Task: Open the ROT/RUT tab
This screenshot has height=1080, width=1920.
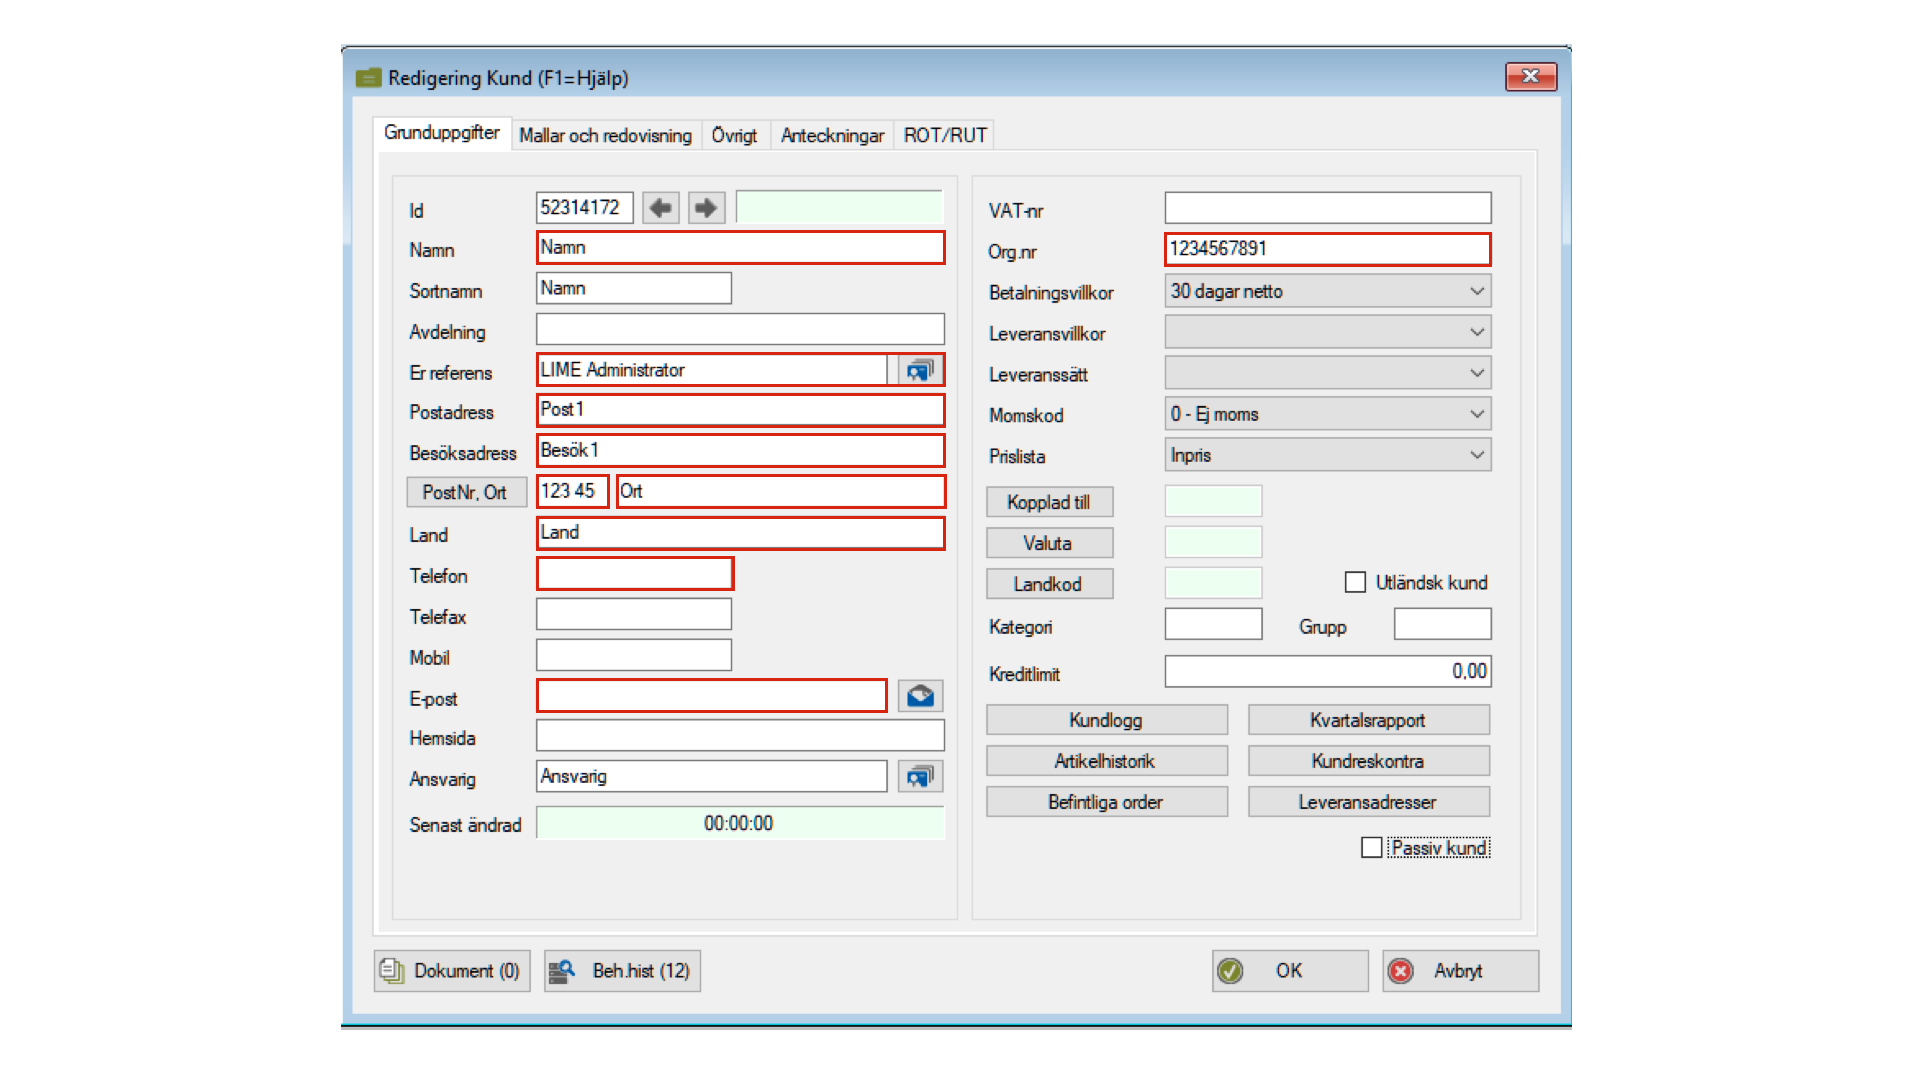Action: pos(944,135)
